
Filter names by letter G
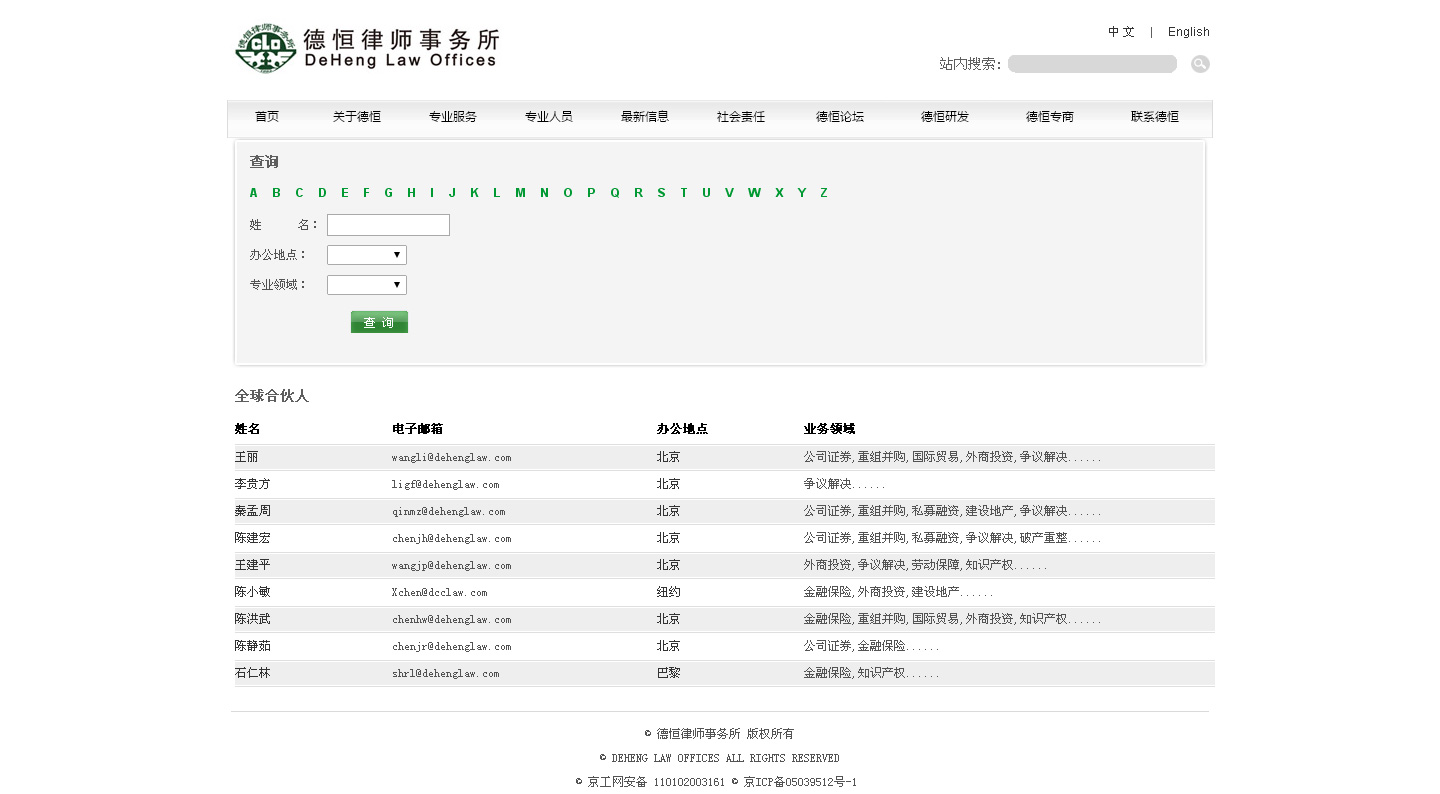point(389,193)
